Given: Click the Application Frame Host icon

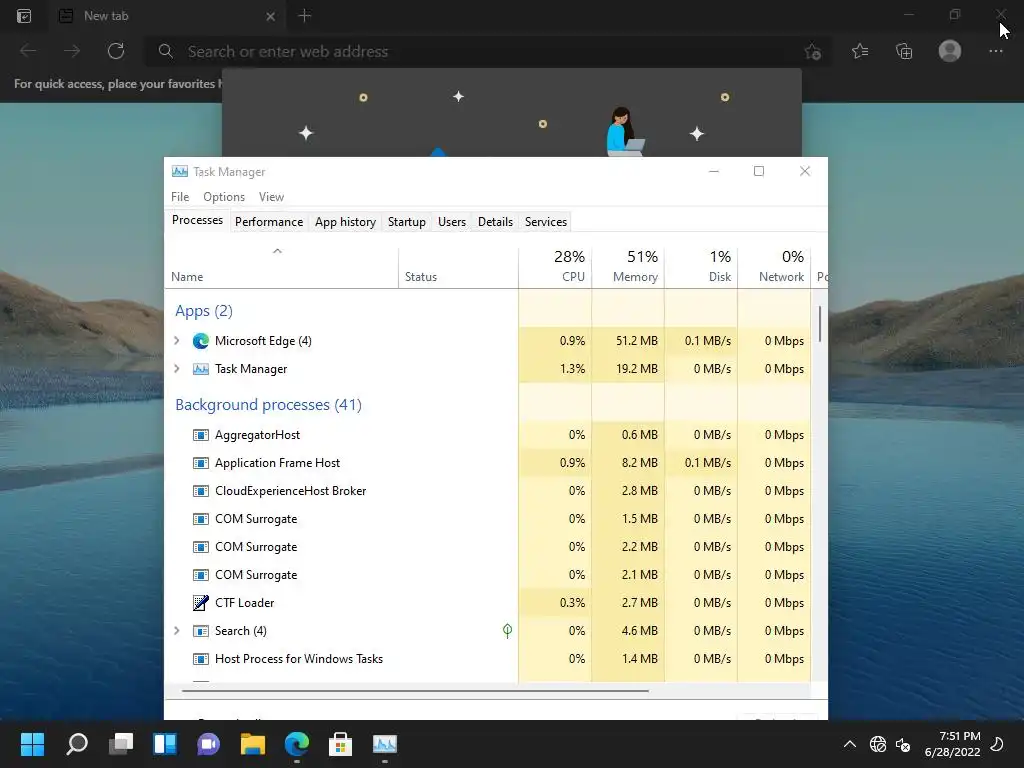Looking at the screenshot, I should click(200, 463).
